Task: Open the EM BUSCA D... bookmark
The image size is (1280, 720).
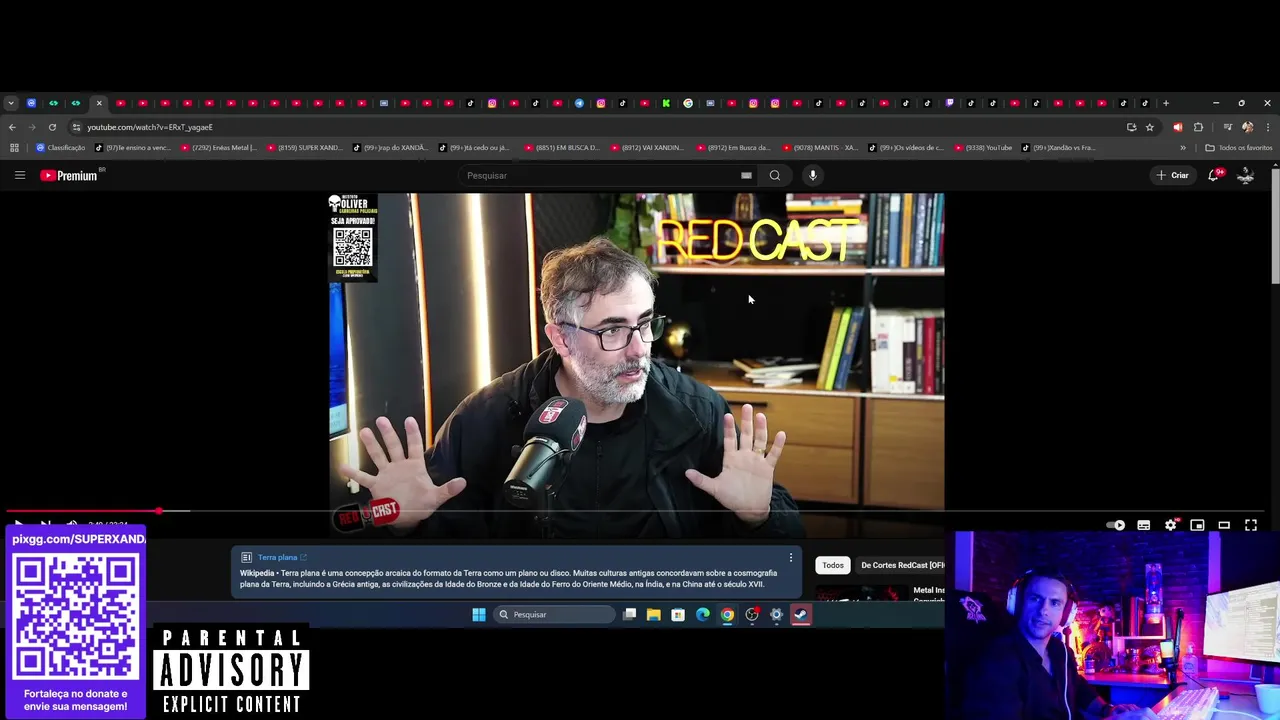Action: [562, 148]
